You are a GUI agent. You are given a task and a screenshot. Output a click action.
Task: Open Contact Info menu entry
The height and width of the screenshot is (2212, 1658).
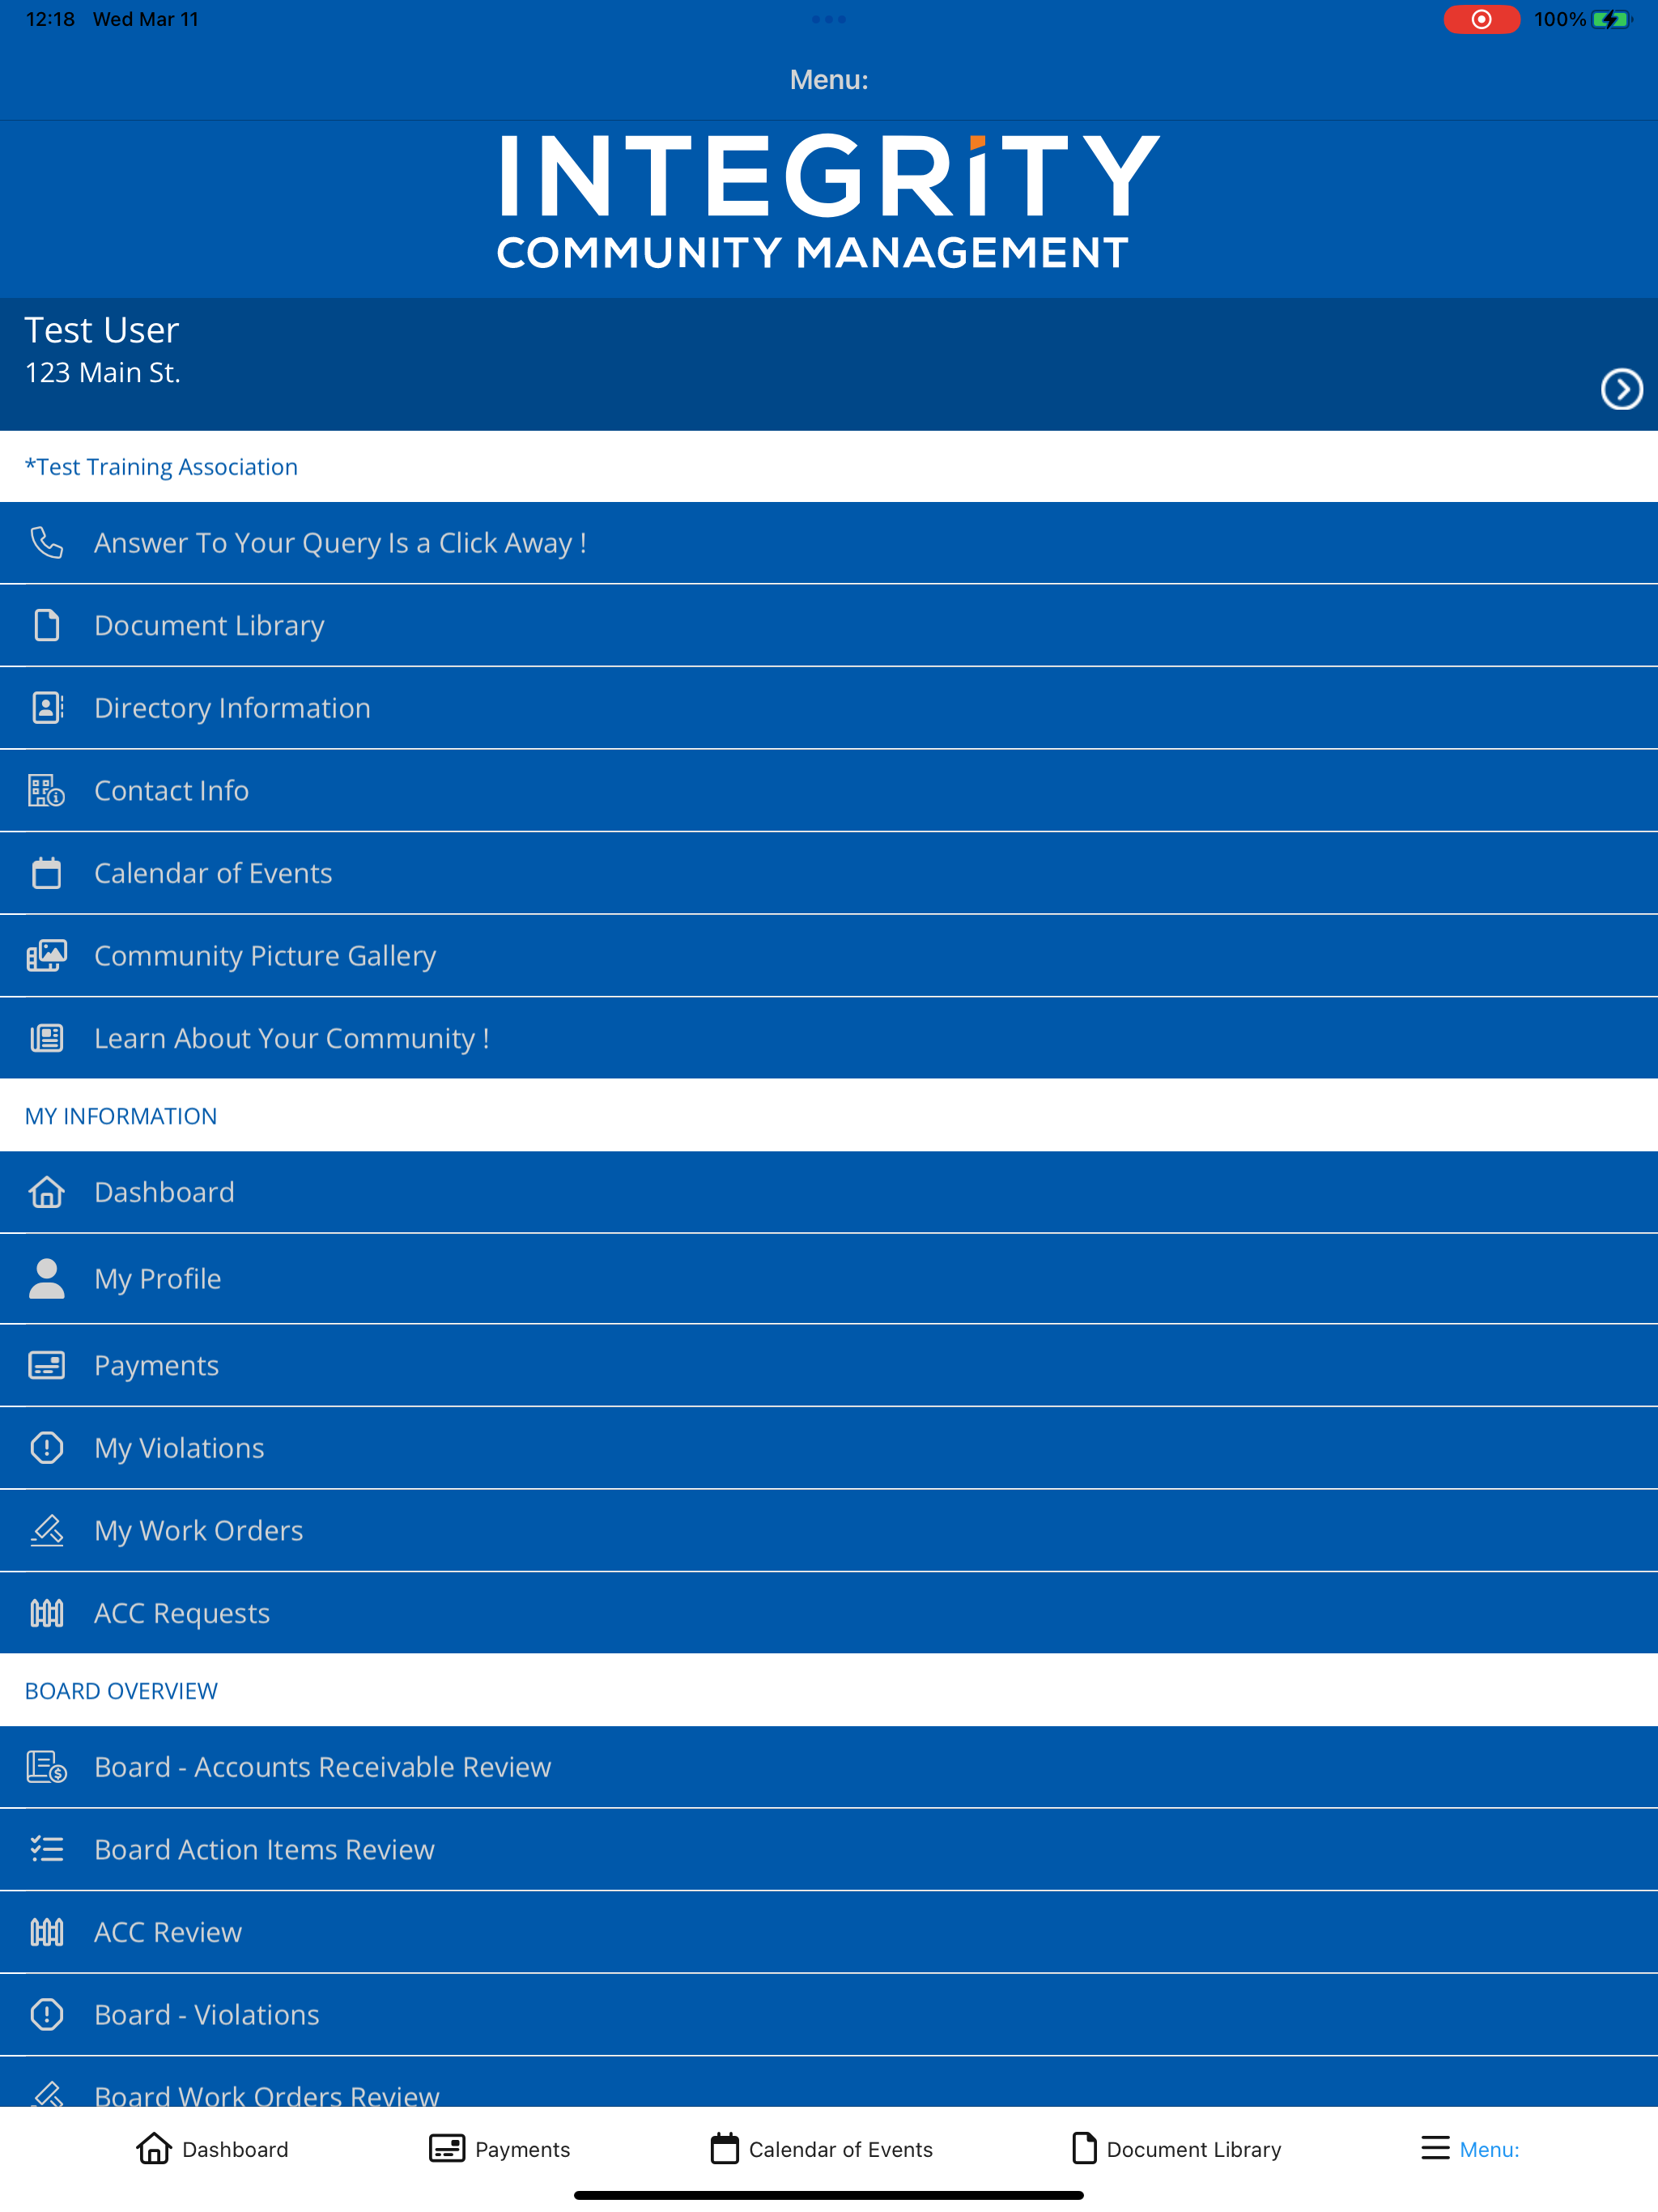pyautogui.click(x=829, y=791)
